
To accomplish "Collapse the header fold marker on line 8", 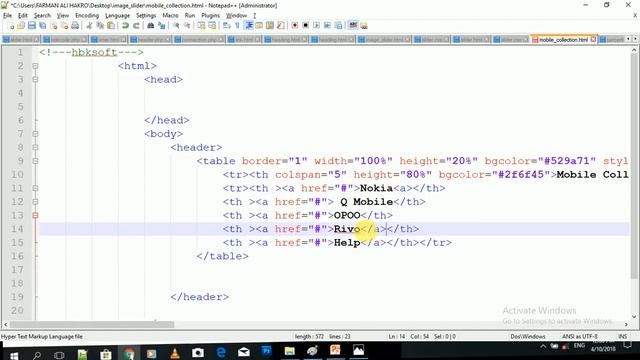I will [35, 147].
